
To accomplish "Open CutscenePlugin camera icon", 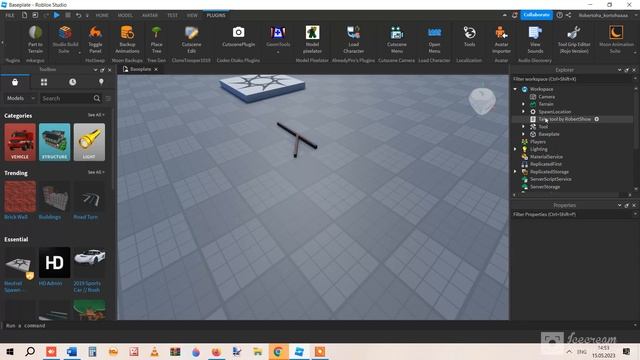I will coord(238,37).
